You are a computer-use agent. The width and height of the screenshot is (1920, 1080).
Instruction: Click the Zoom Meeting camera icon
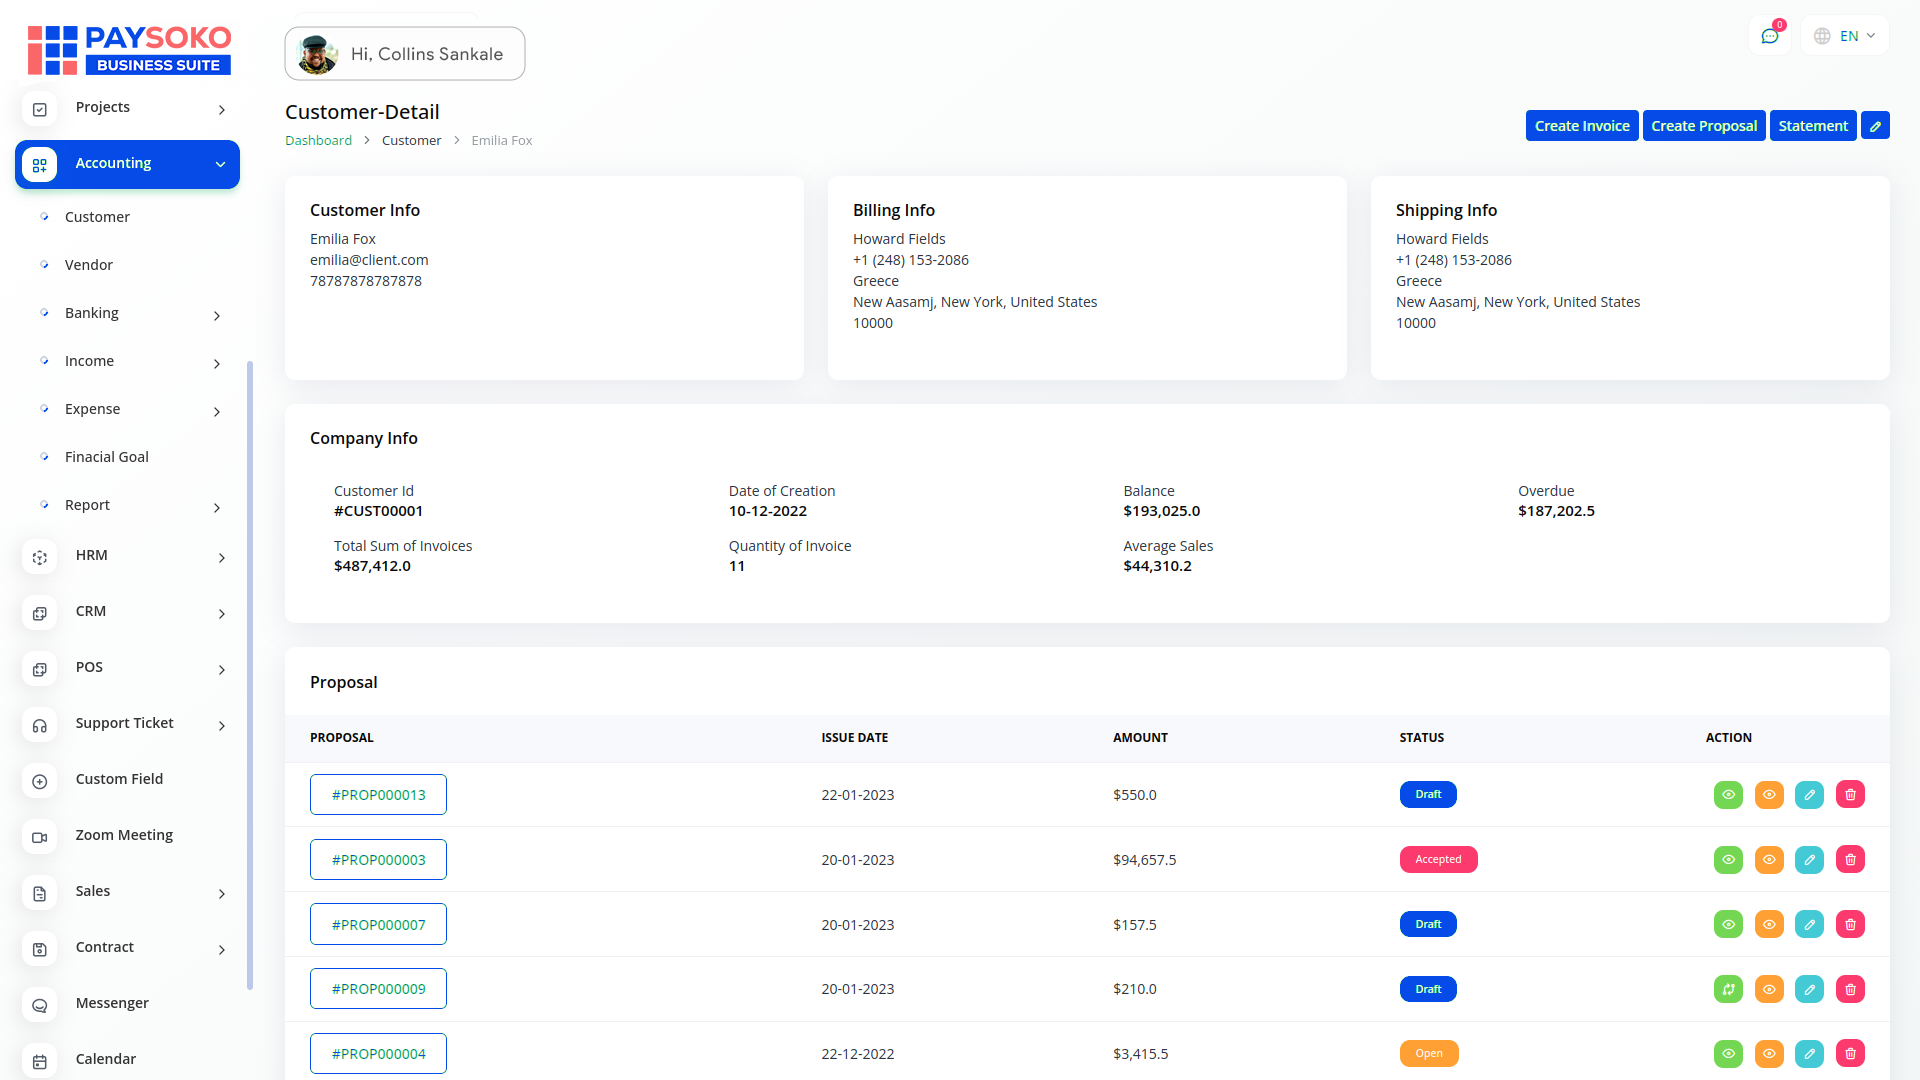[x=40, y=837]
